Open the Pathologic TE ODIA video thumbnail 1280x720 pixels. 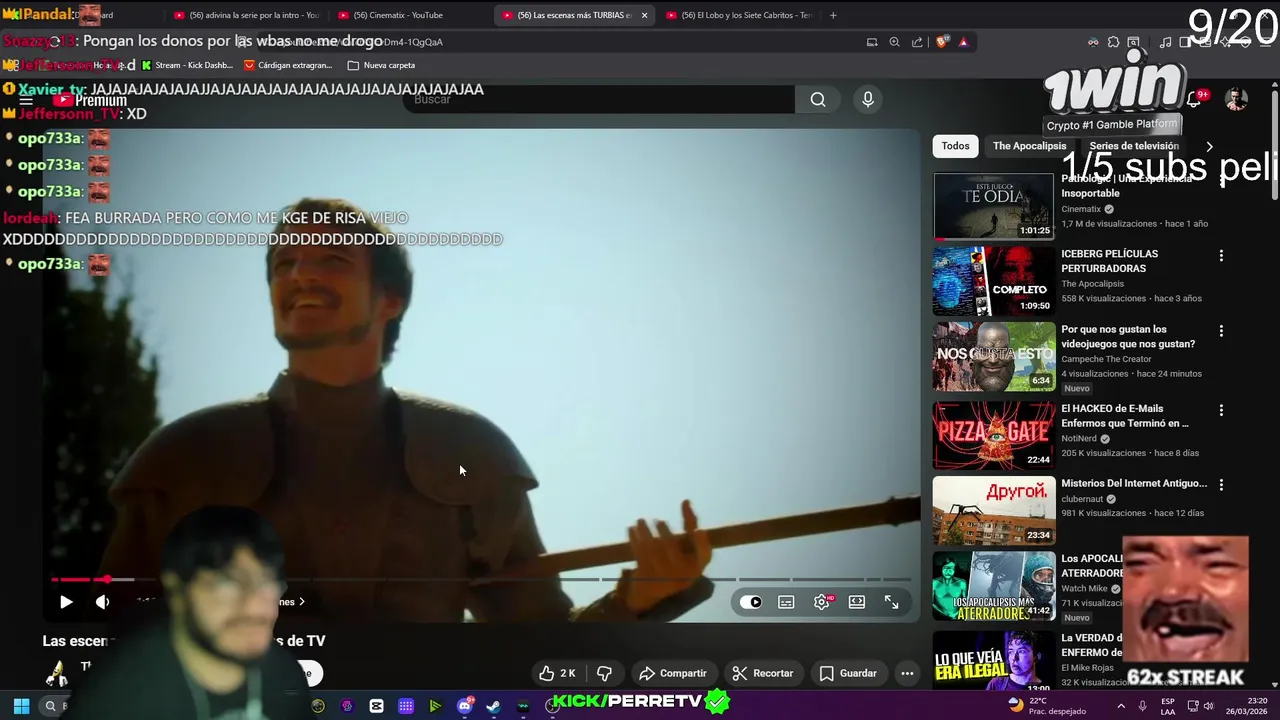[x=994, y=206]
